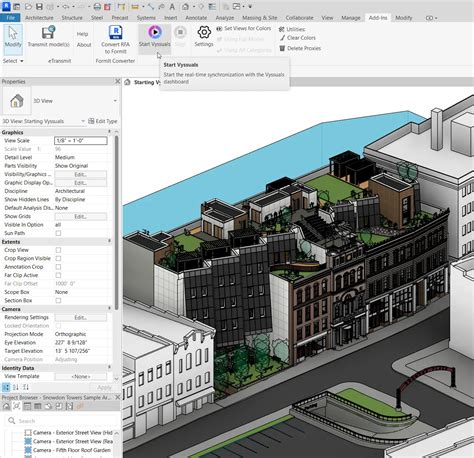The width and height of the screenshot is (474, 458).
Task: Click the View Scale input field
Action: click(81, 141)
